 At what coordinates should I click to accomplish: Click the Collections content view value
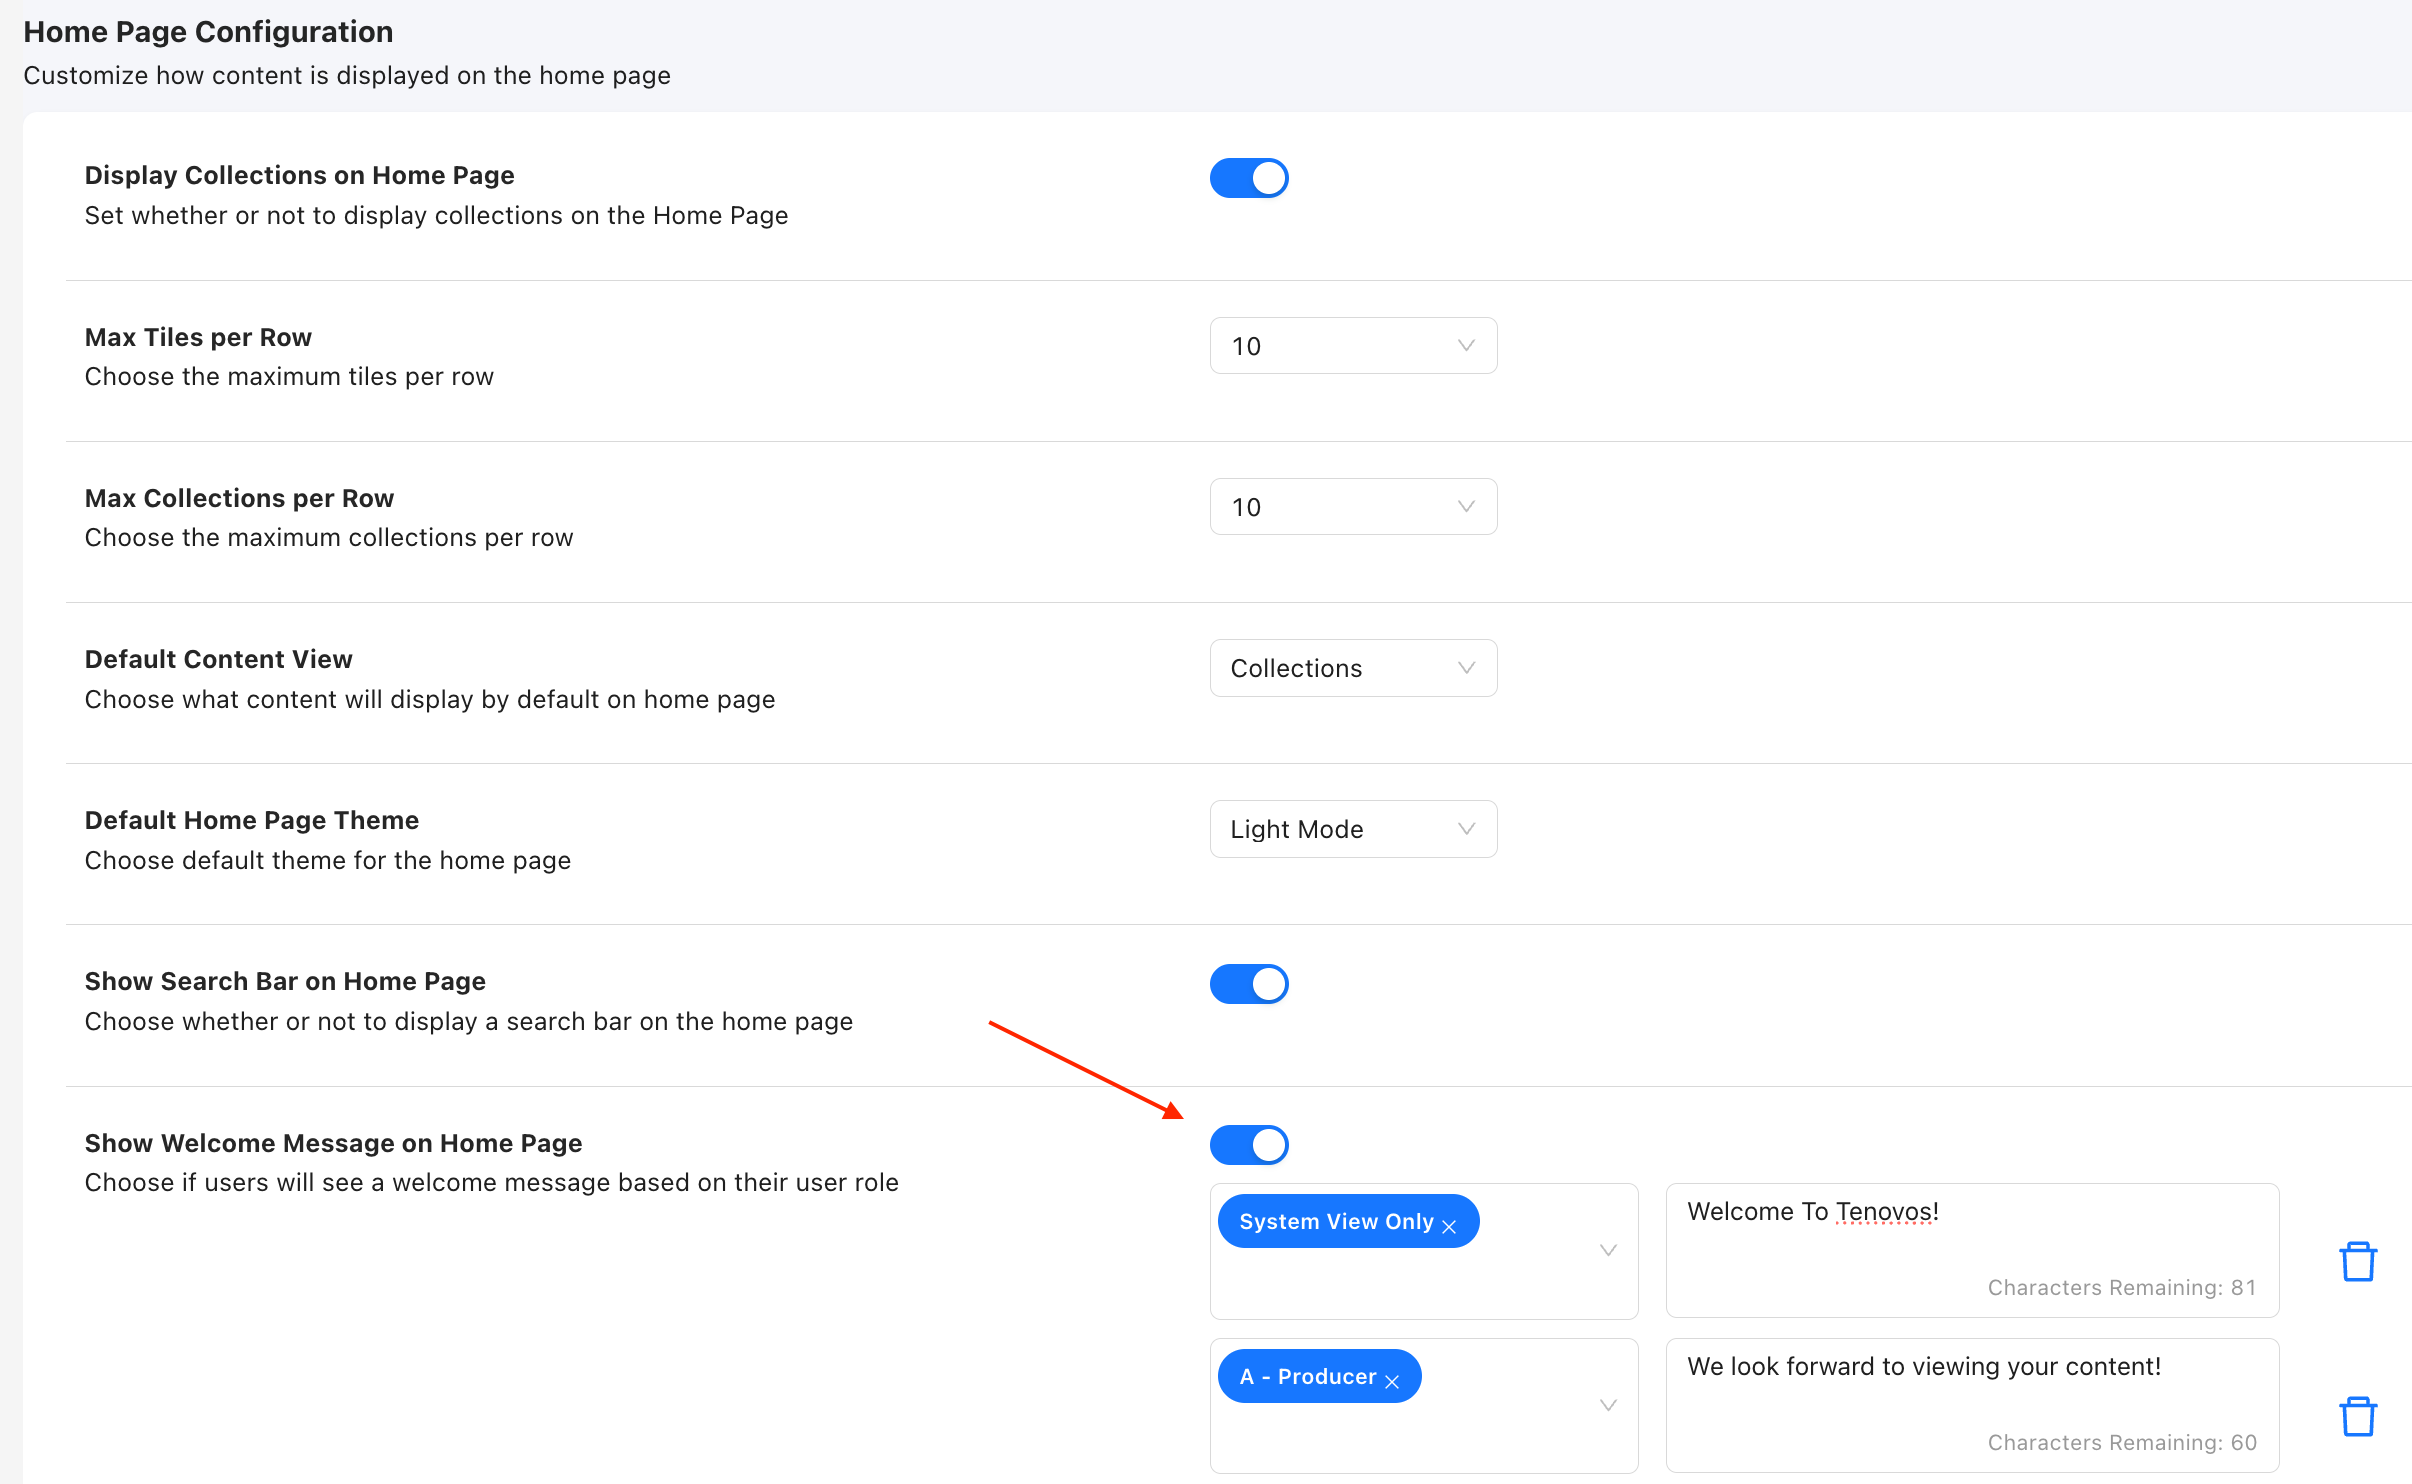pos(1296,668)
